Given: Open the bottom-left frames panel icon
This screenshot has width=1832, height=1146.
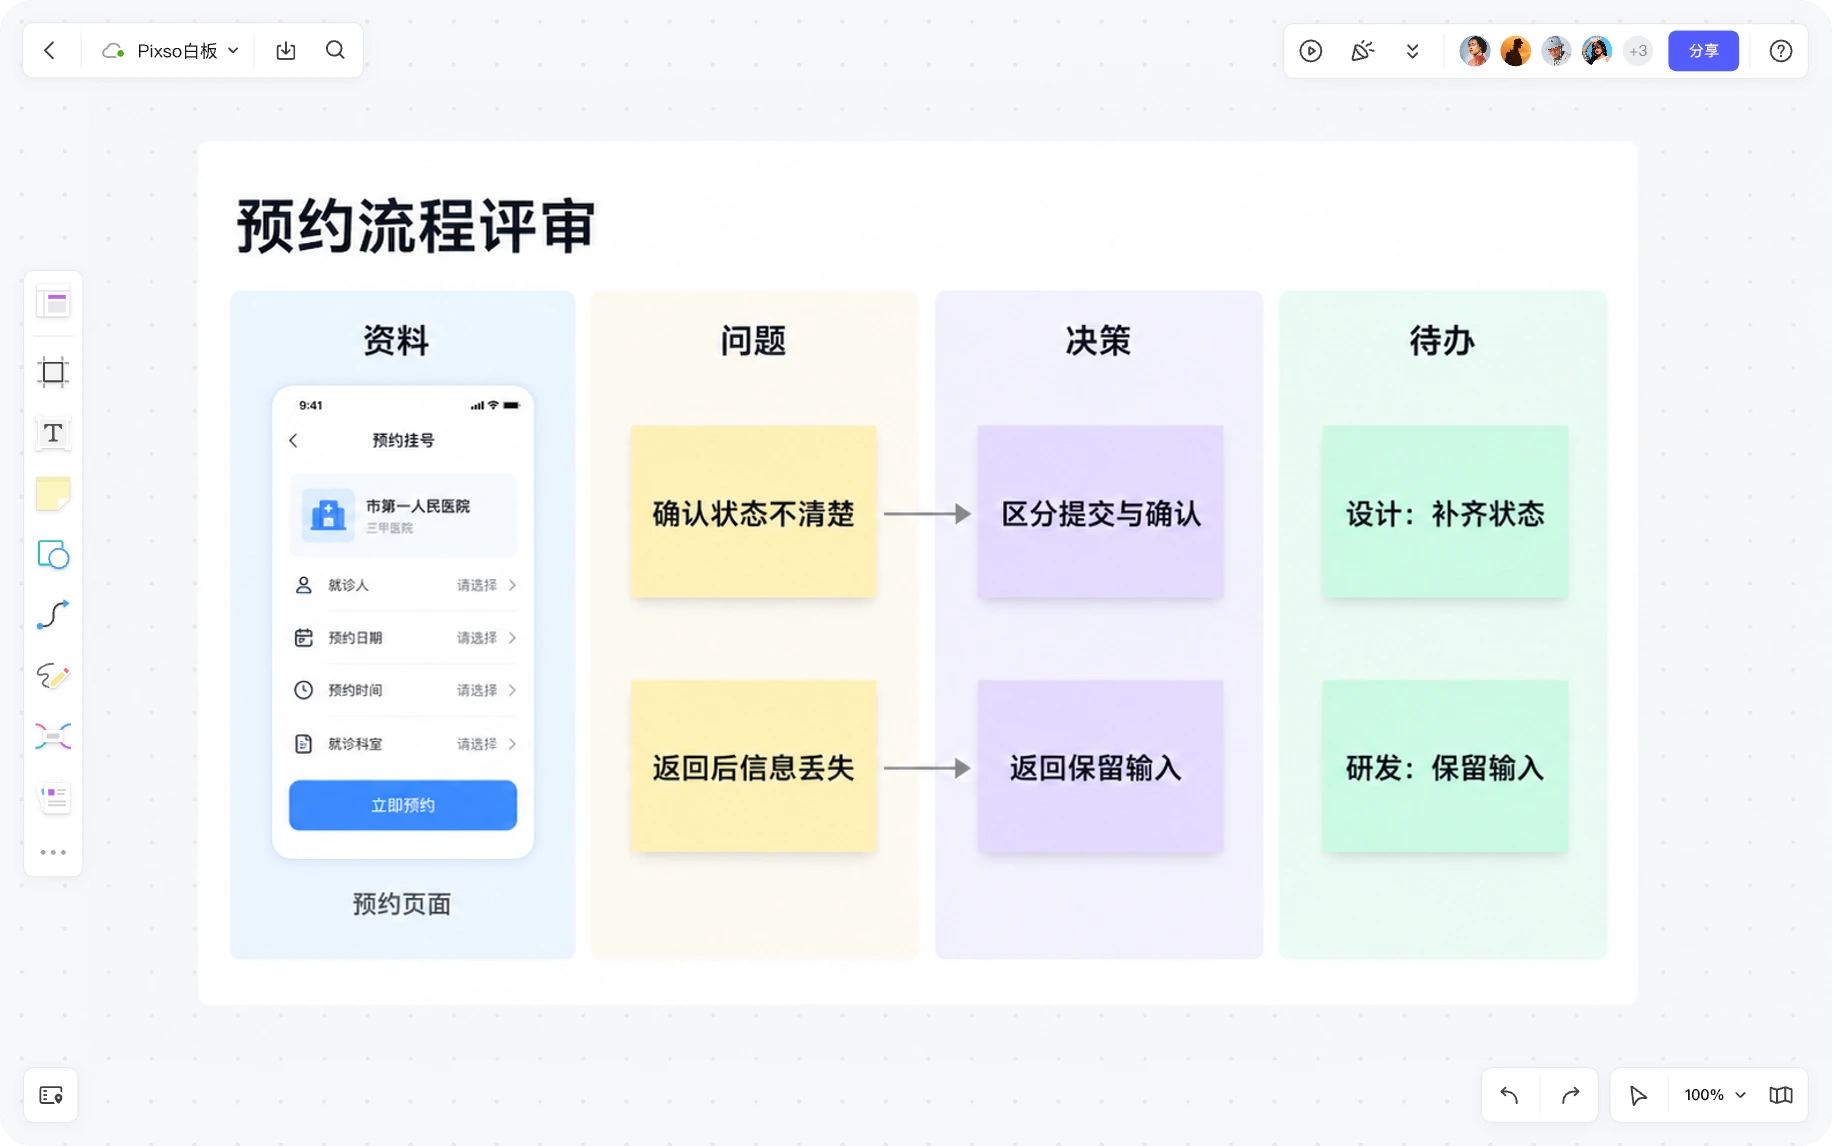Looking at the screenshot, I should [51, 1095].
